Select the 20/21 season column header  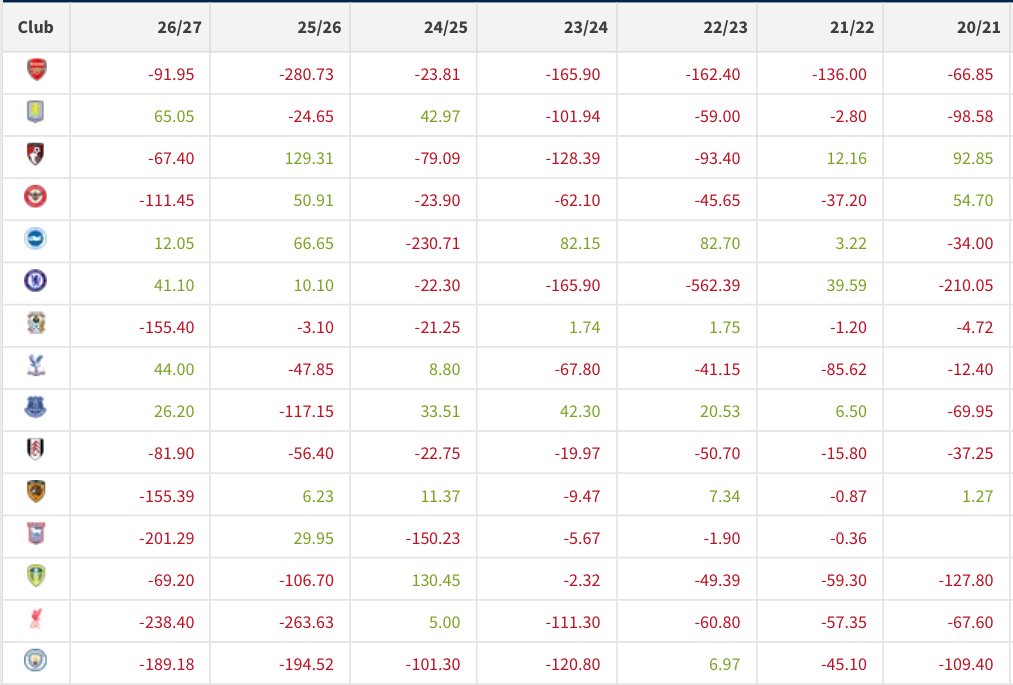pyautogui.click(x=978, y=27)
